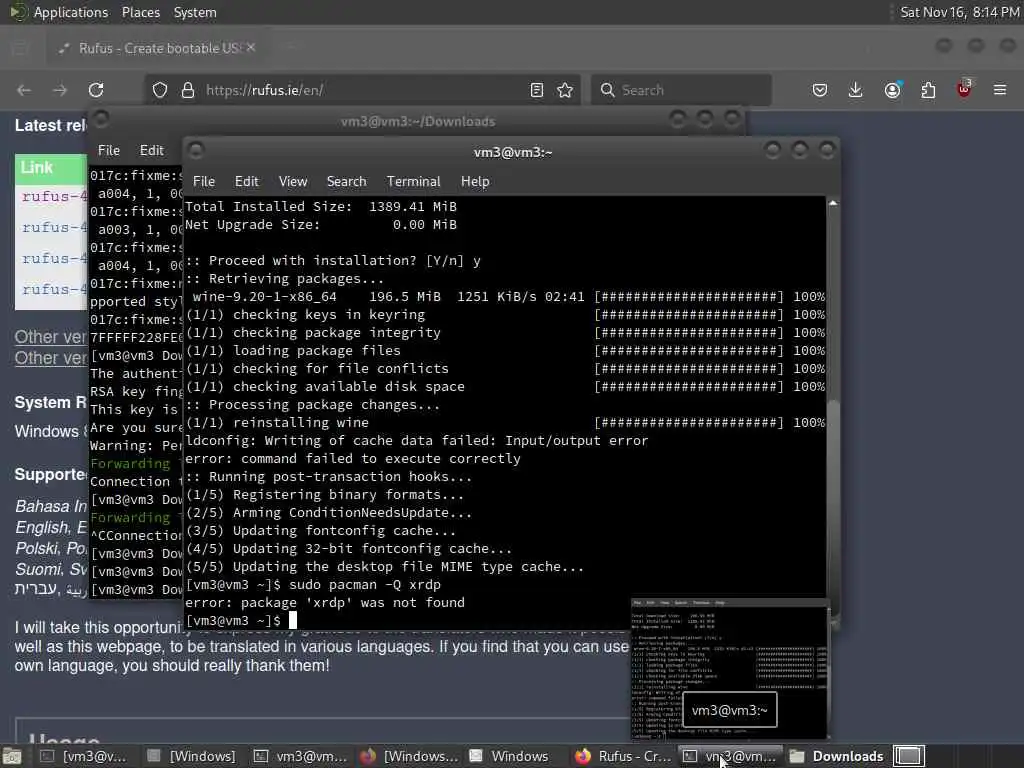The width and height of the screenshot is (1024, 768).
Task: Switch to Windows taskbar entry
Action: tap(511, 756)
